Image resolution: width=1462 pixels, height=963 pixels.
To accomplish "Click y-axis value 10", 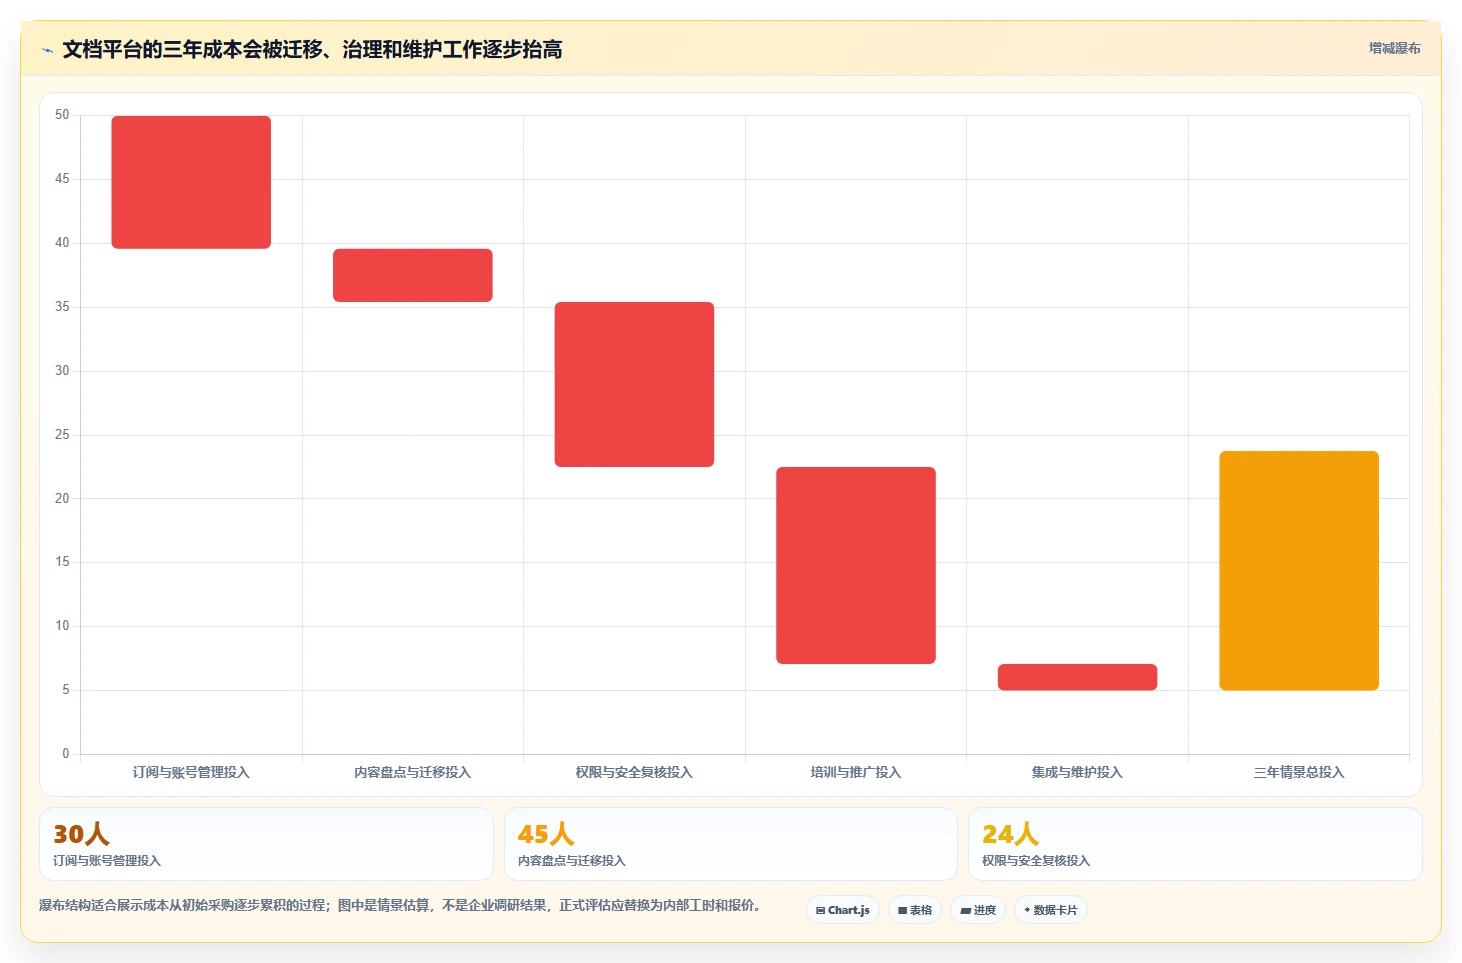I will tap(62, 626).
